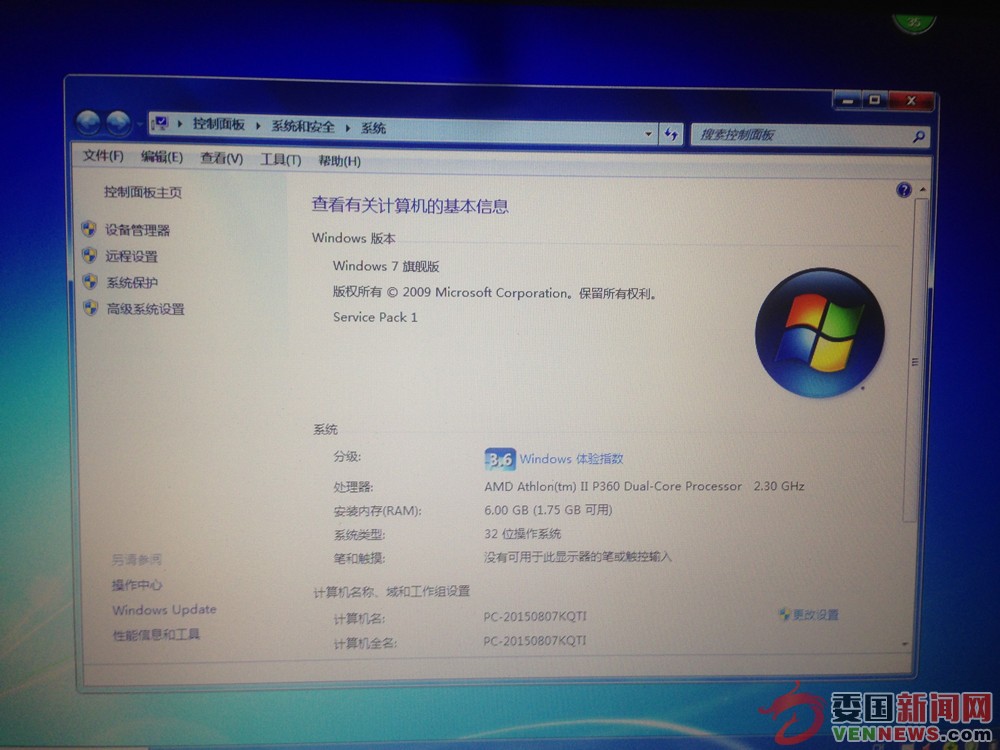The height and width of the screenshot is (750, 1000).
Task: Open 远程设置 link
Action: [x=131, y=256]
